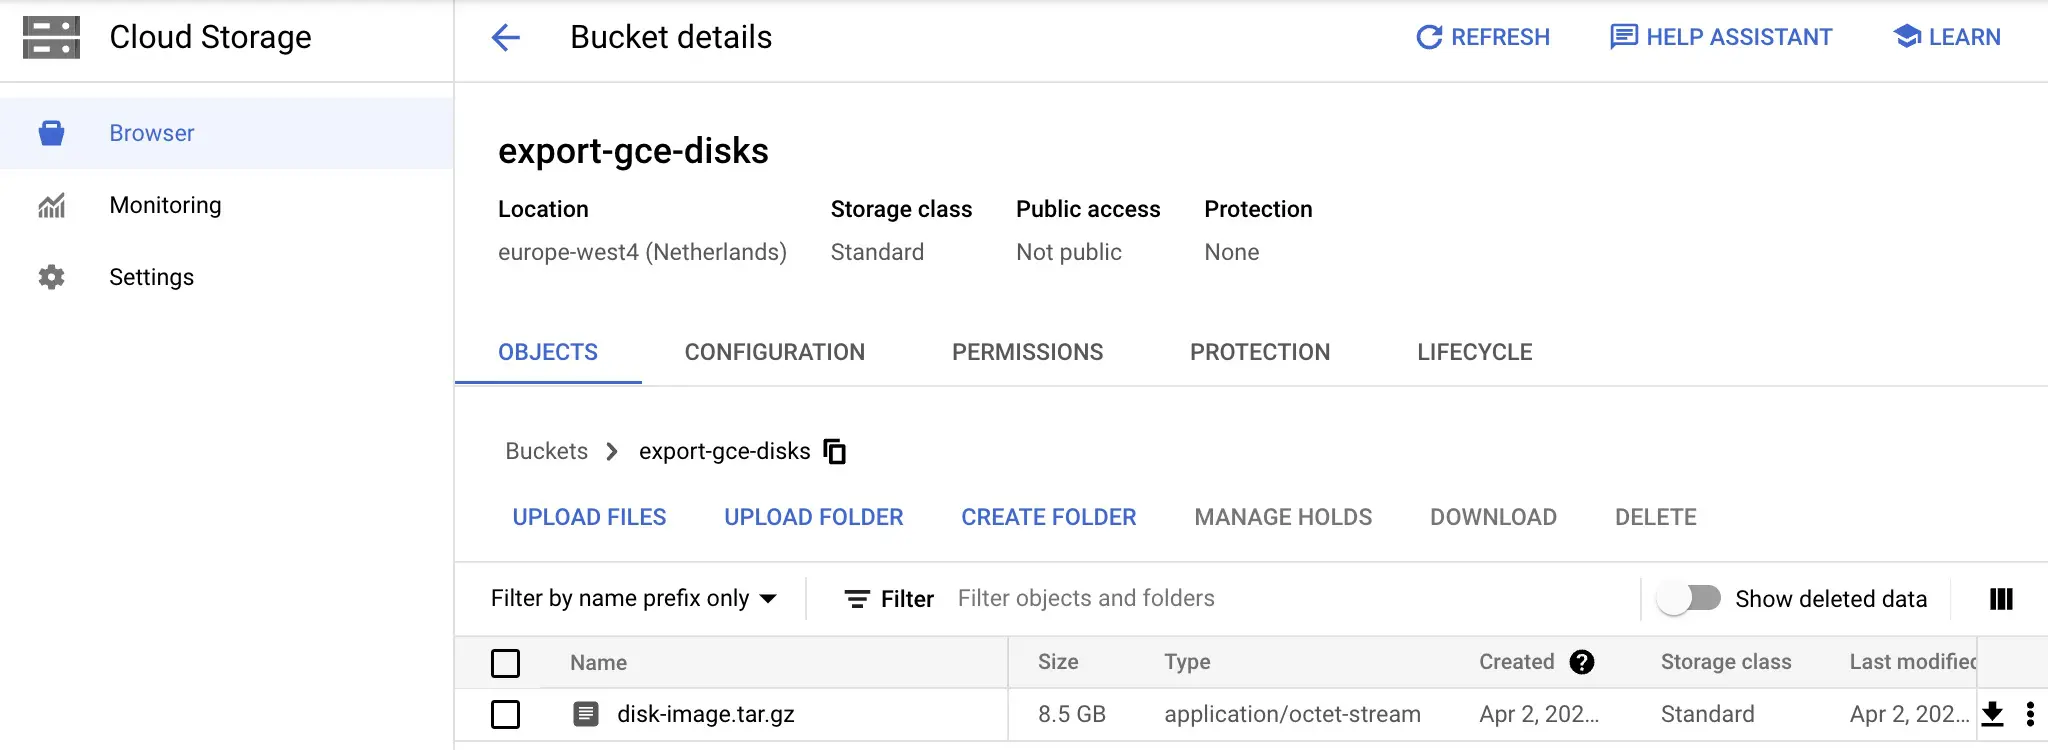Click the Cloud Storage product logo icon
The height and width of the screenshot is (750, 2048).
pyautogui.click(x=51, y=37)
